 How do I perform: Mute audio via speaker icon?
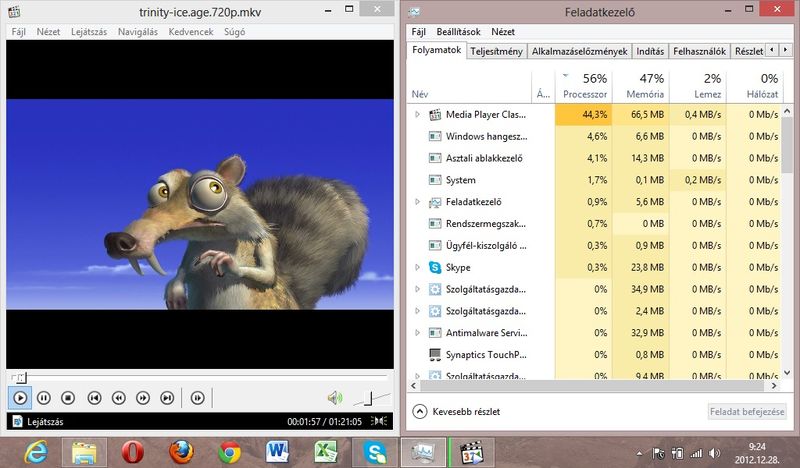335,398
